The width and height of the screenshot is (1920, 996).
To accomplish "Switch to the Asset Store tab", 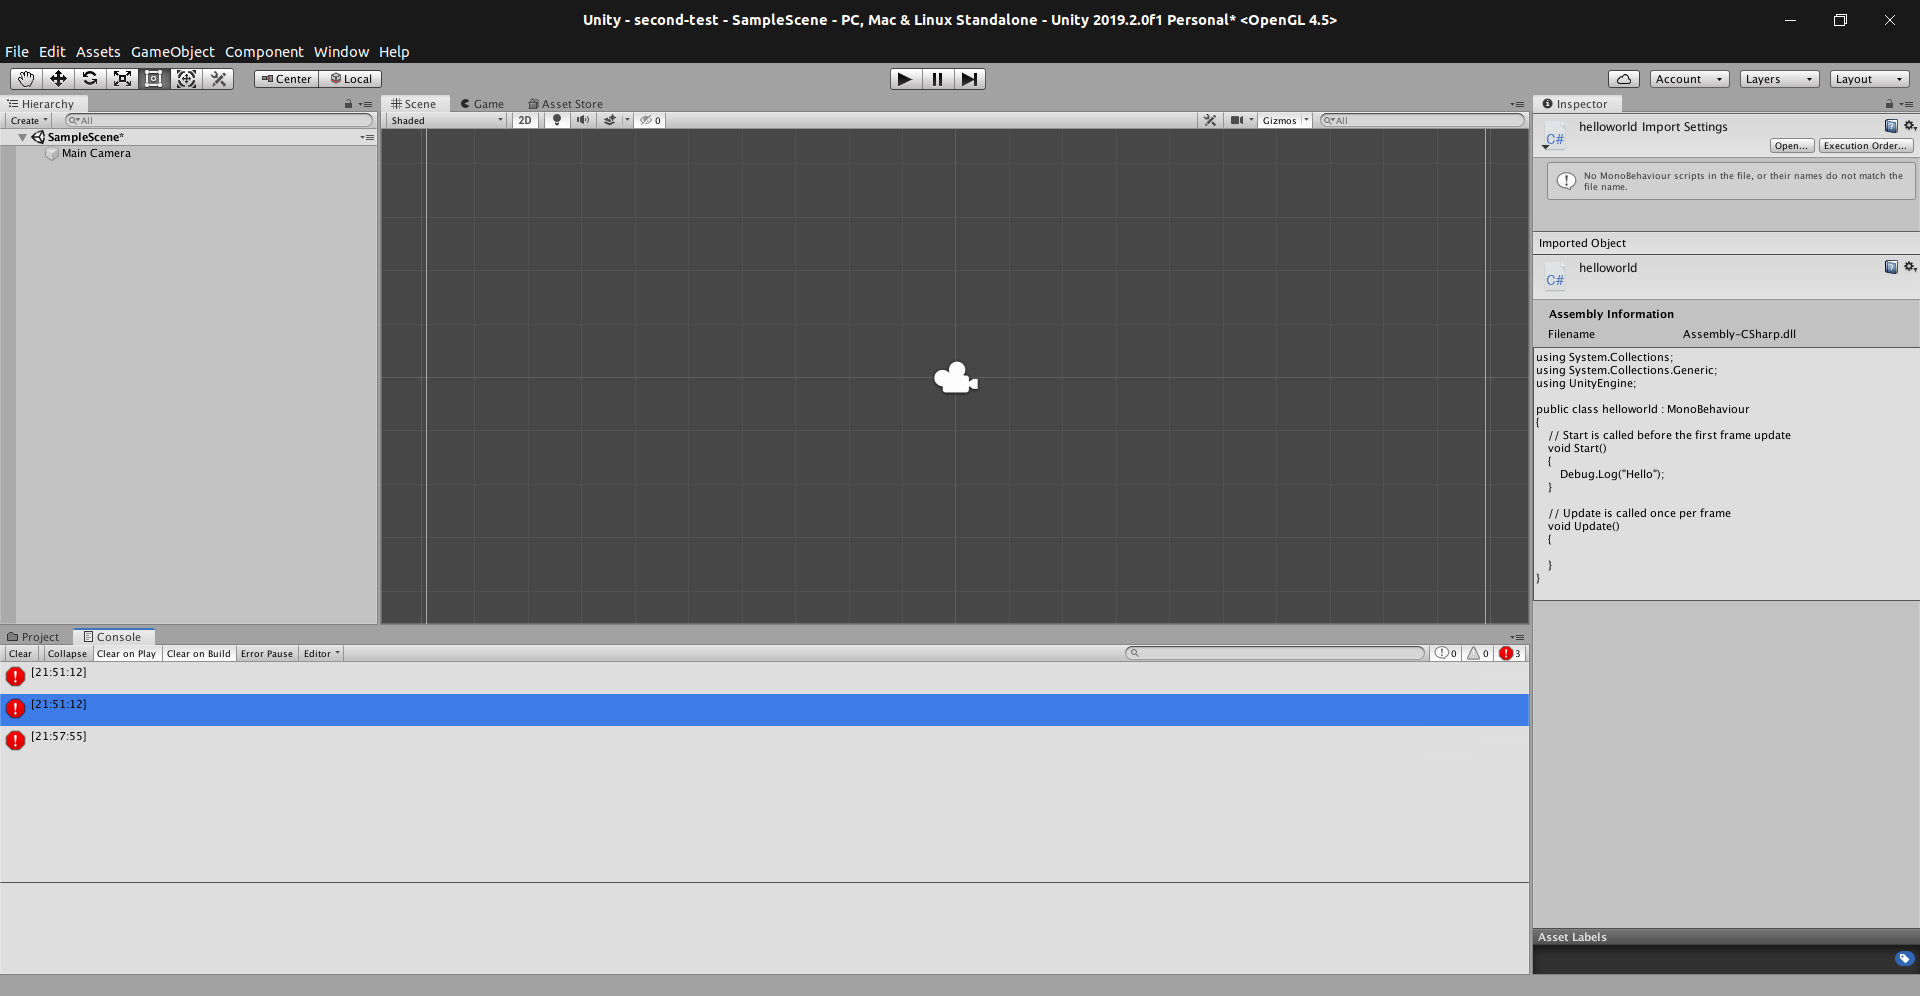I will click(x=566, y=104).
